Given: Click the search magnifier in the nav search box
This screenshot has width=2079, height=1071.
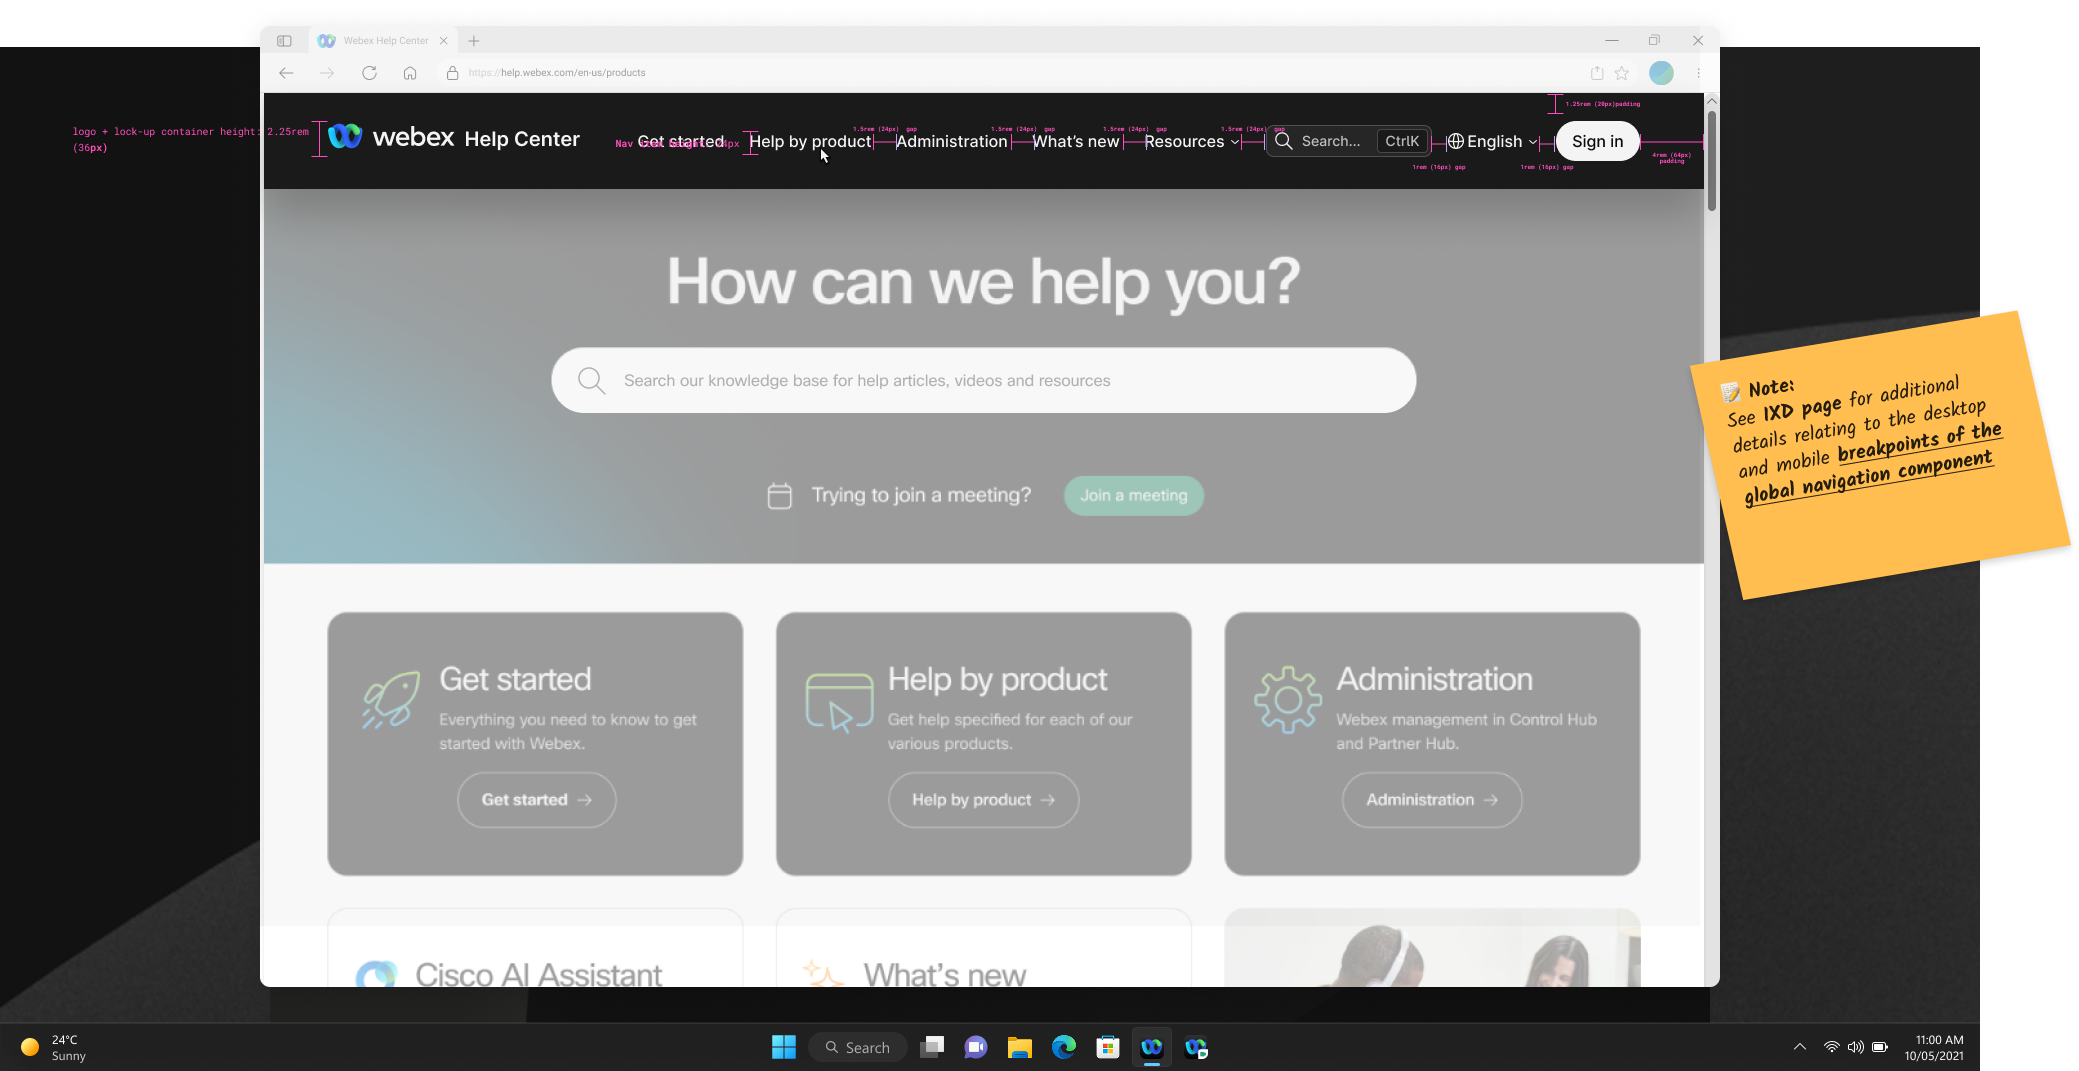Looking at the screenshot, I should (1285, 141).
